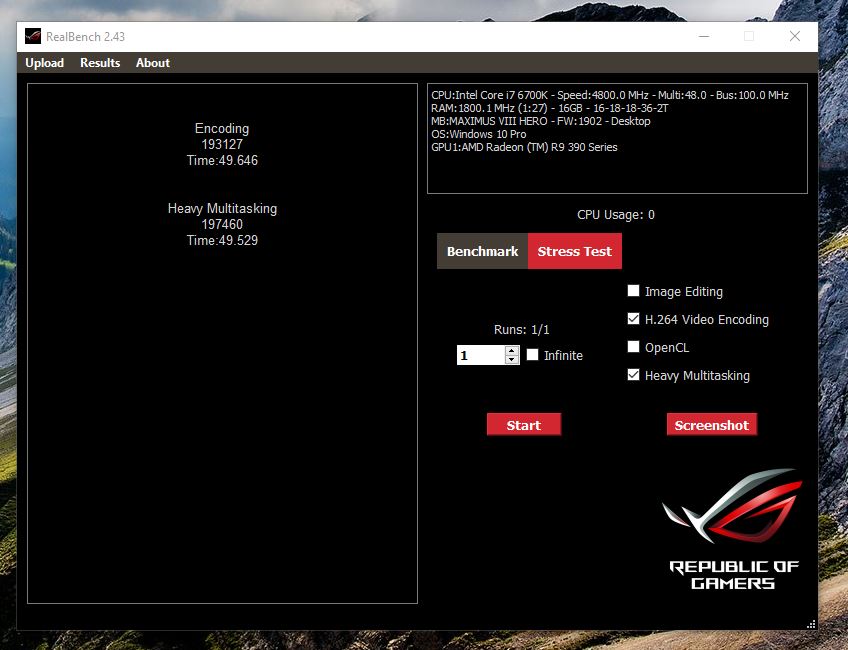Image resolution: width=848 pixels, height=650 pixels.
Task: Click the runs number input field
Action: point(481,355)
